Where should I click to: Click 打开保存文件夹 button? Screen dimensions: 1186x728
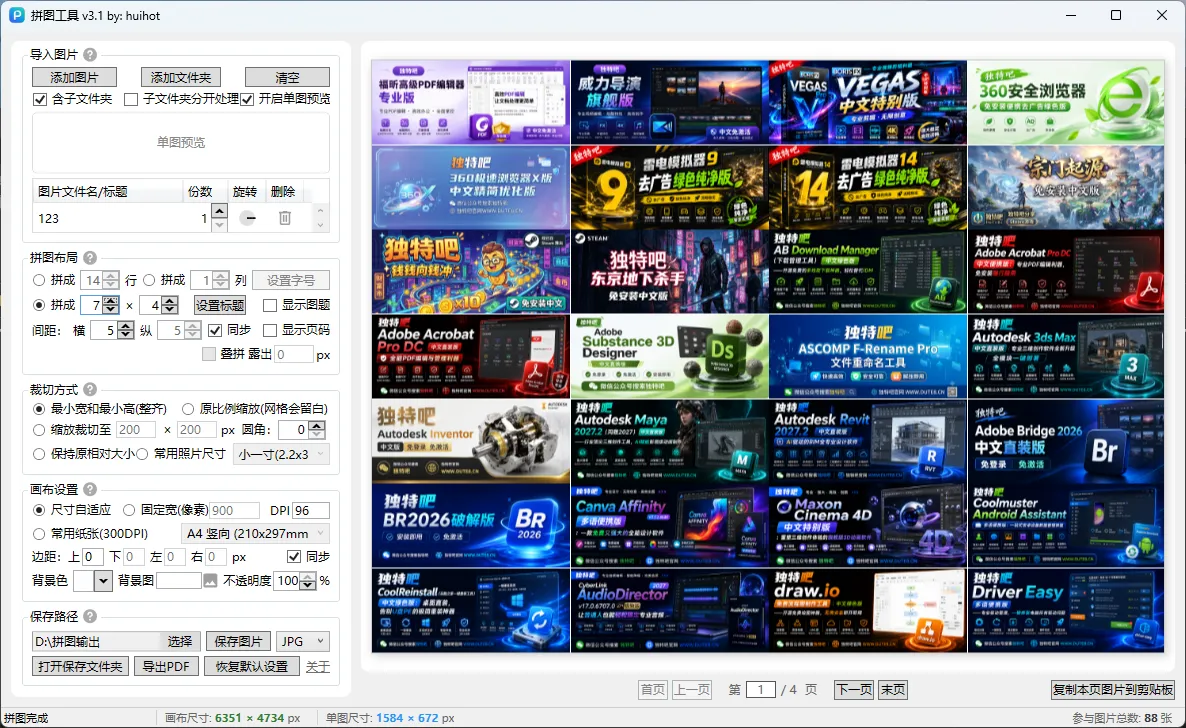tap(80, 667)
